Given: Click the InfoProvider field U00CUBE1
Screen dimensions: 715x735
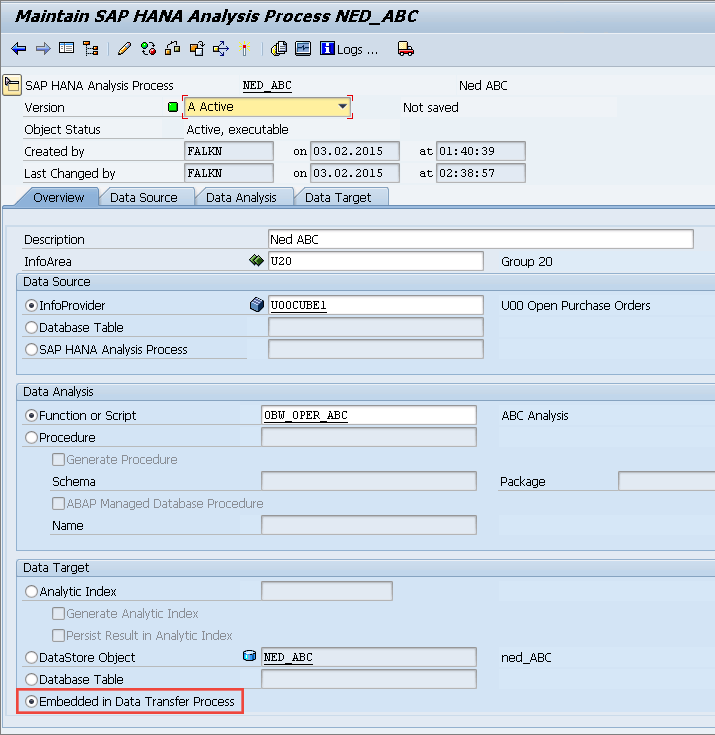Looking at the screenshot, I should pos(376,305).
